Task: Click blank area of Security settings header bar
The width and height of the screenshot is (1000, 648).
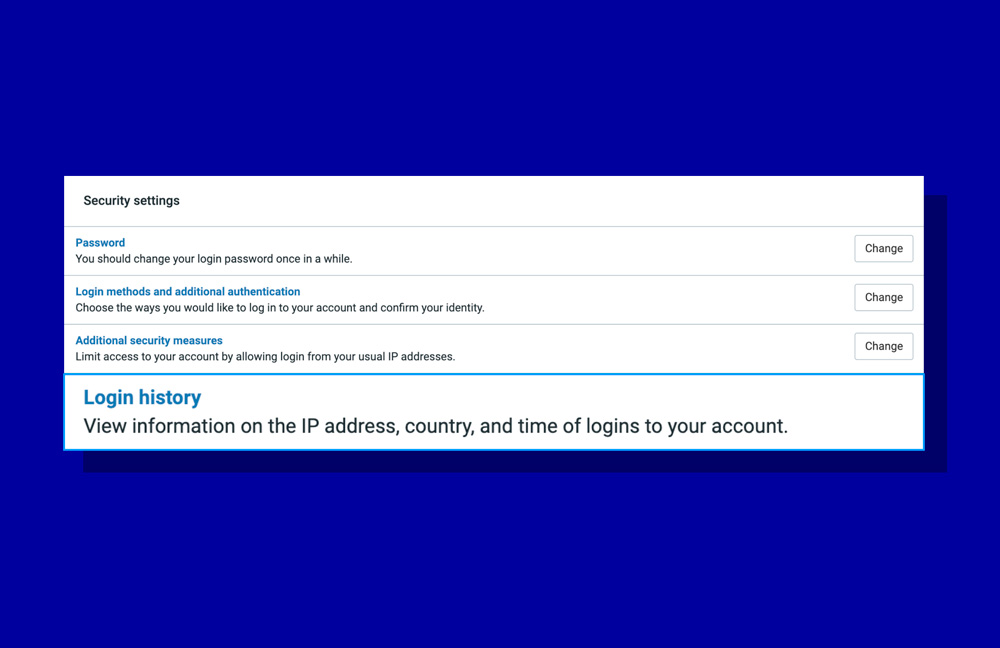Action: pyautogui.click(x=550, y=201)
